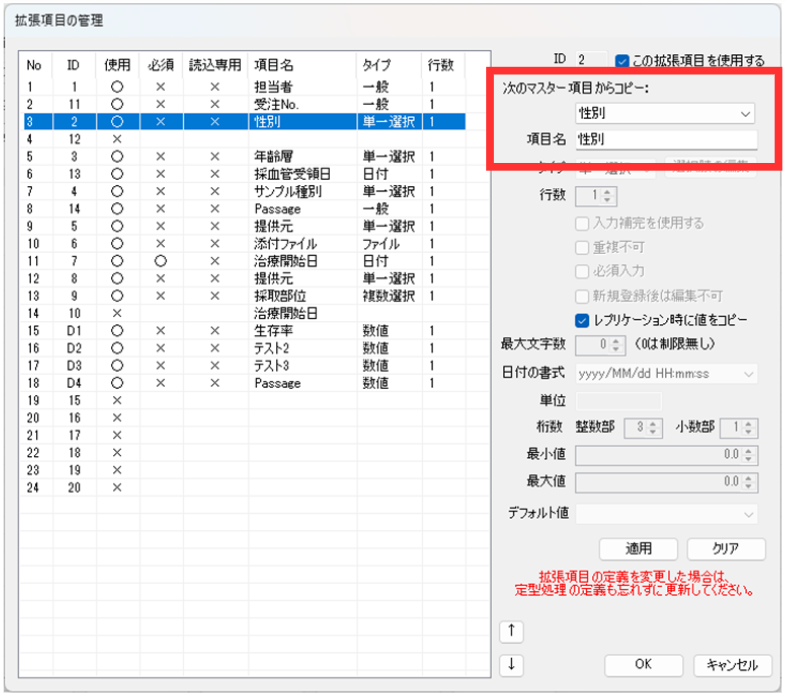Toggle この拡張項目を使用する checkbox
This screenshot has height=698, width=787.
tap(623, 60)
